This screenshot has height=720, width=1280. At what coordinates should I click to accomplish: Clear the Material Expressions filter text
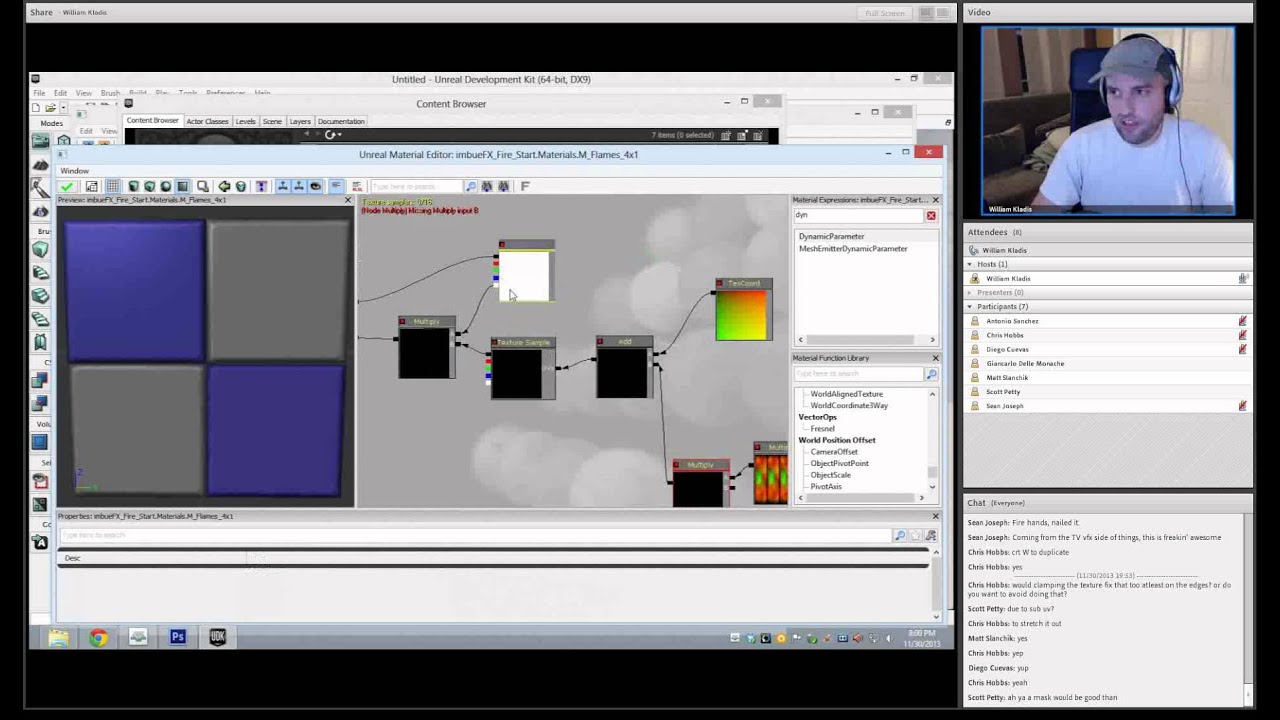931,216
